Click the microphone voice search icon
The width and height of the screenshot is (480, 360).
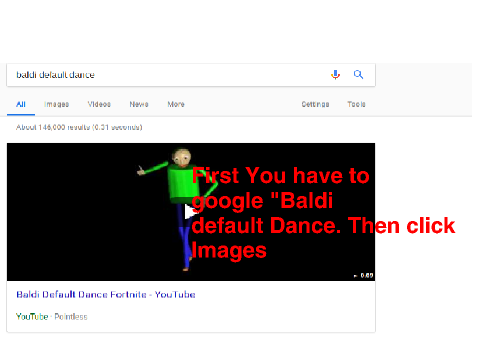[x=336, y=75]
